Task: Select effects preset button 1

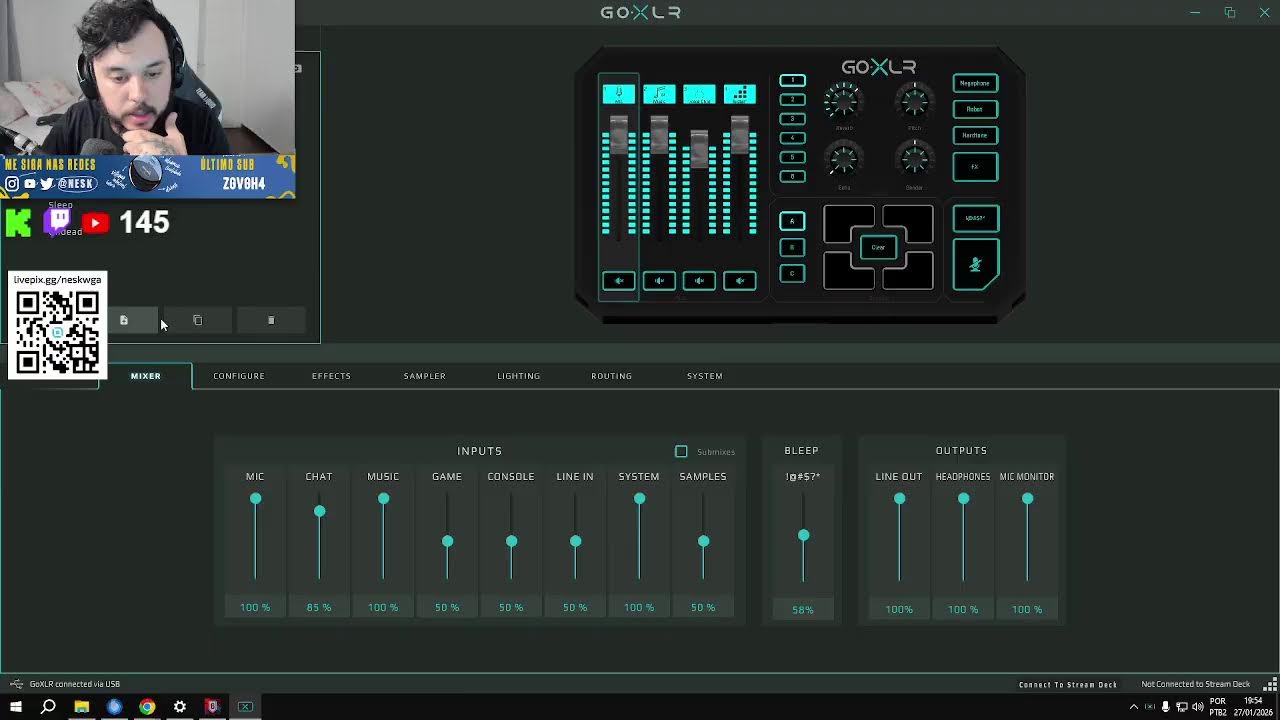Action: 792,80
